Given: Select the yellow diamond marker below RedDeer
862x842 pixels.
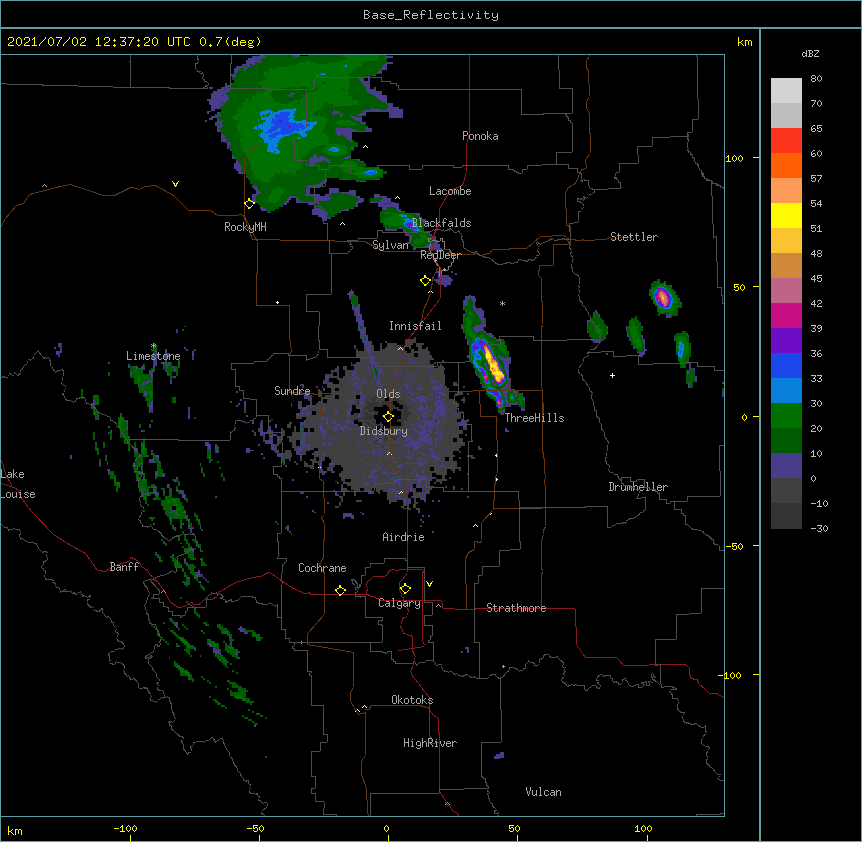Looking at the screenshot, I should (425, 281).
